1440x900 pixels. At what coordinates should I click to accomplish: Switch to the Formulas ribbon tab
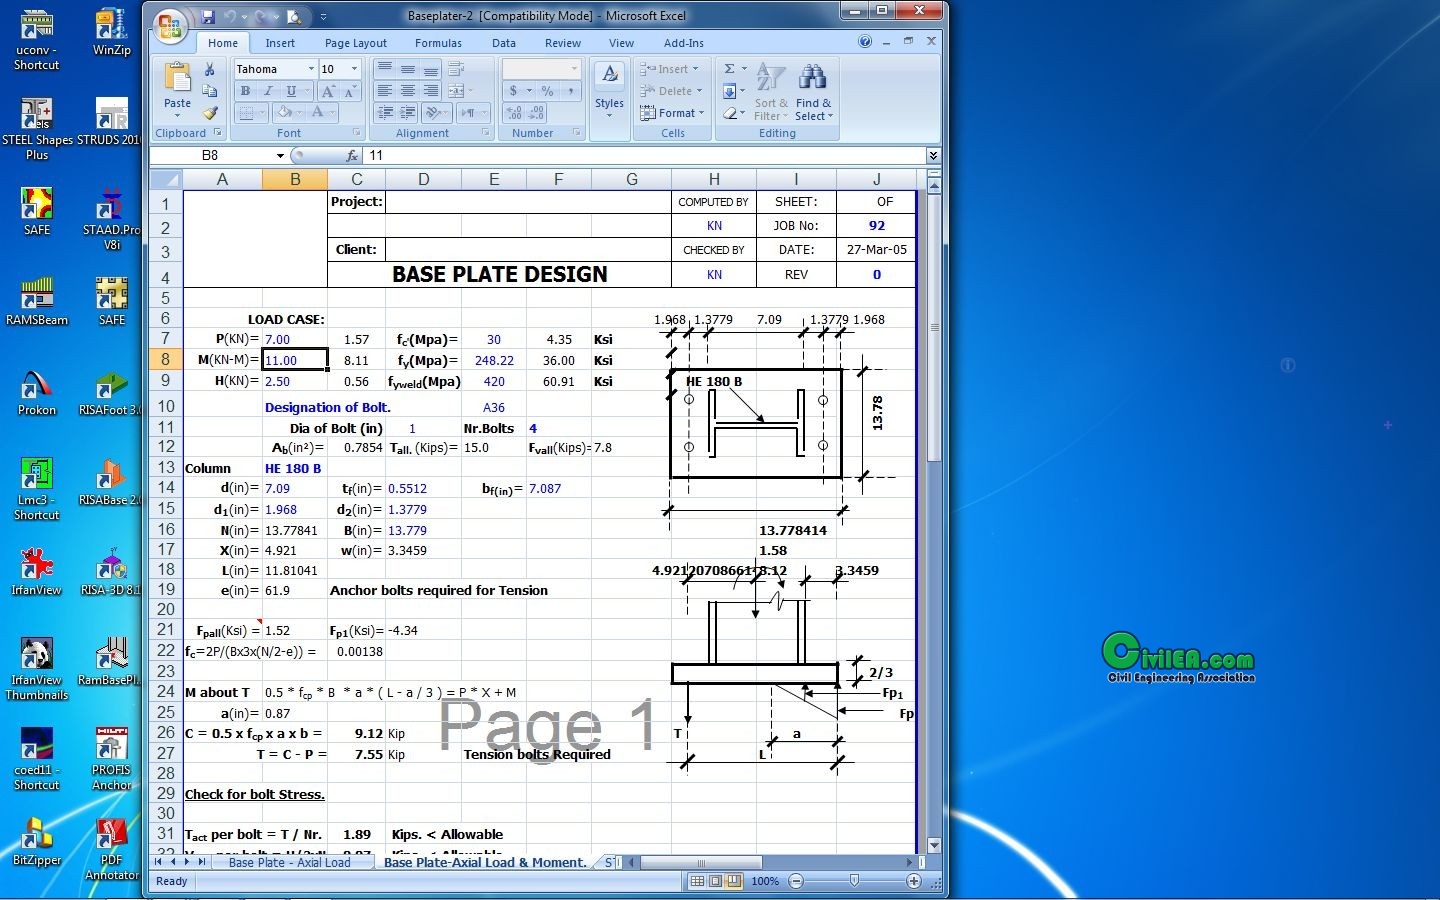pos(438,43)
